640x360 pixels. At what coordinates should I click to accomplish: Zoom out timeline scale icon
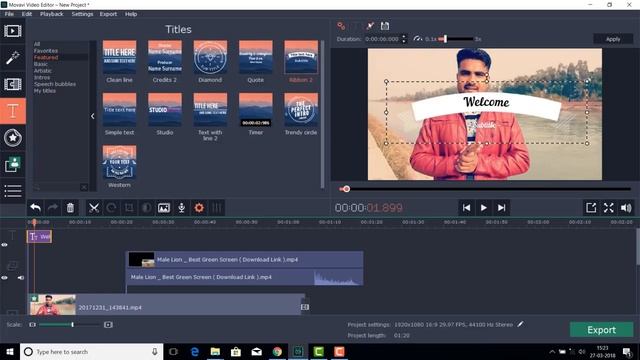click(33, 324)
